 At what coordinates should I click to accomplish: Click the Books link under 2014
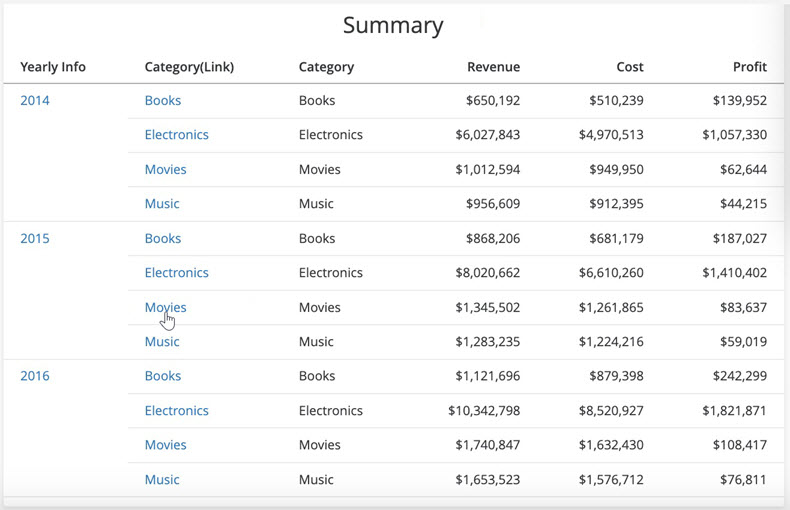163,100
